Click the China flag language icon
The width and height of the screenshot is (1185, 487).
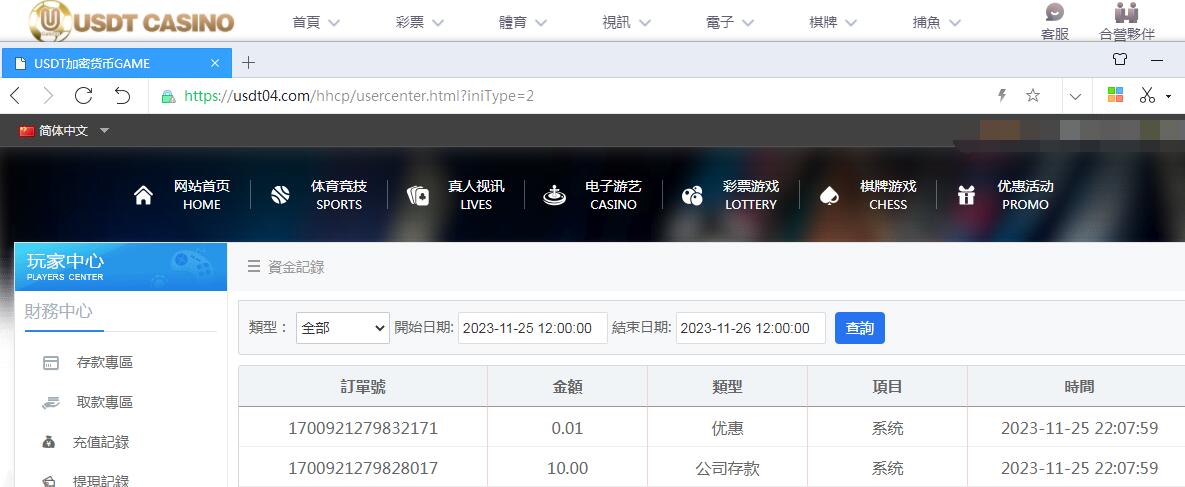click(27, 131)
